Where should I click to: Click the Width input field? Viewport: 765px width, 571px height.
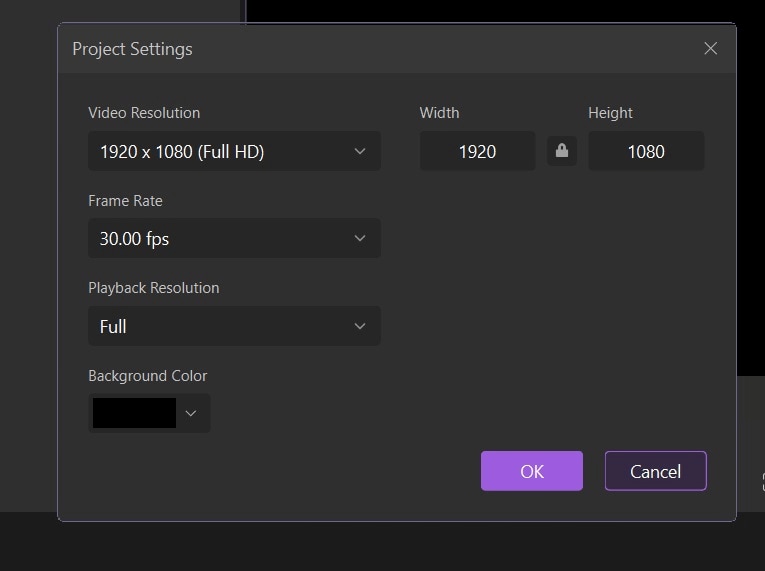click(477, 152)
